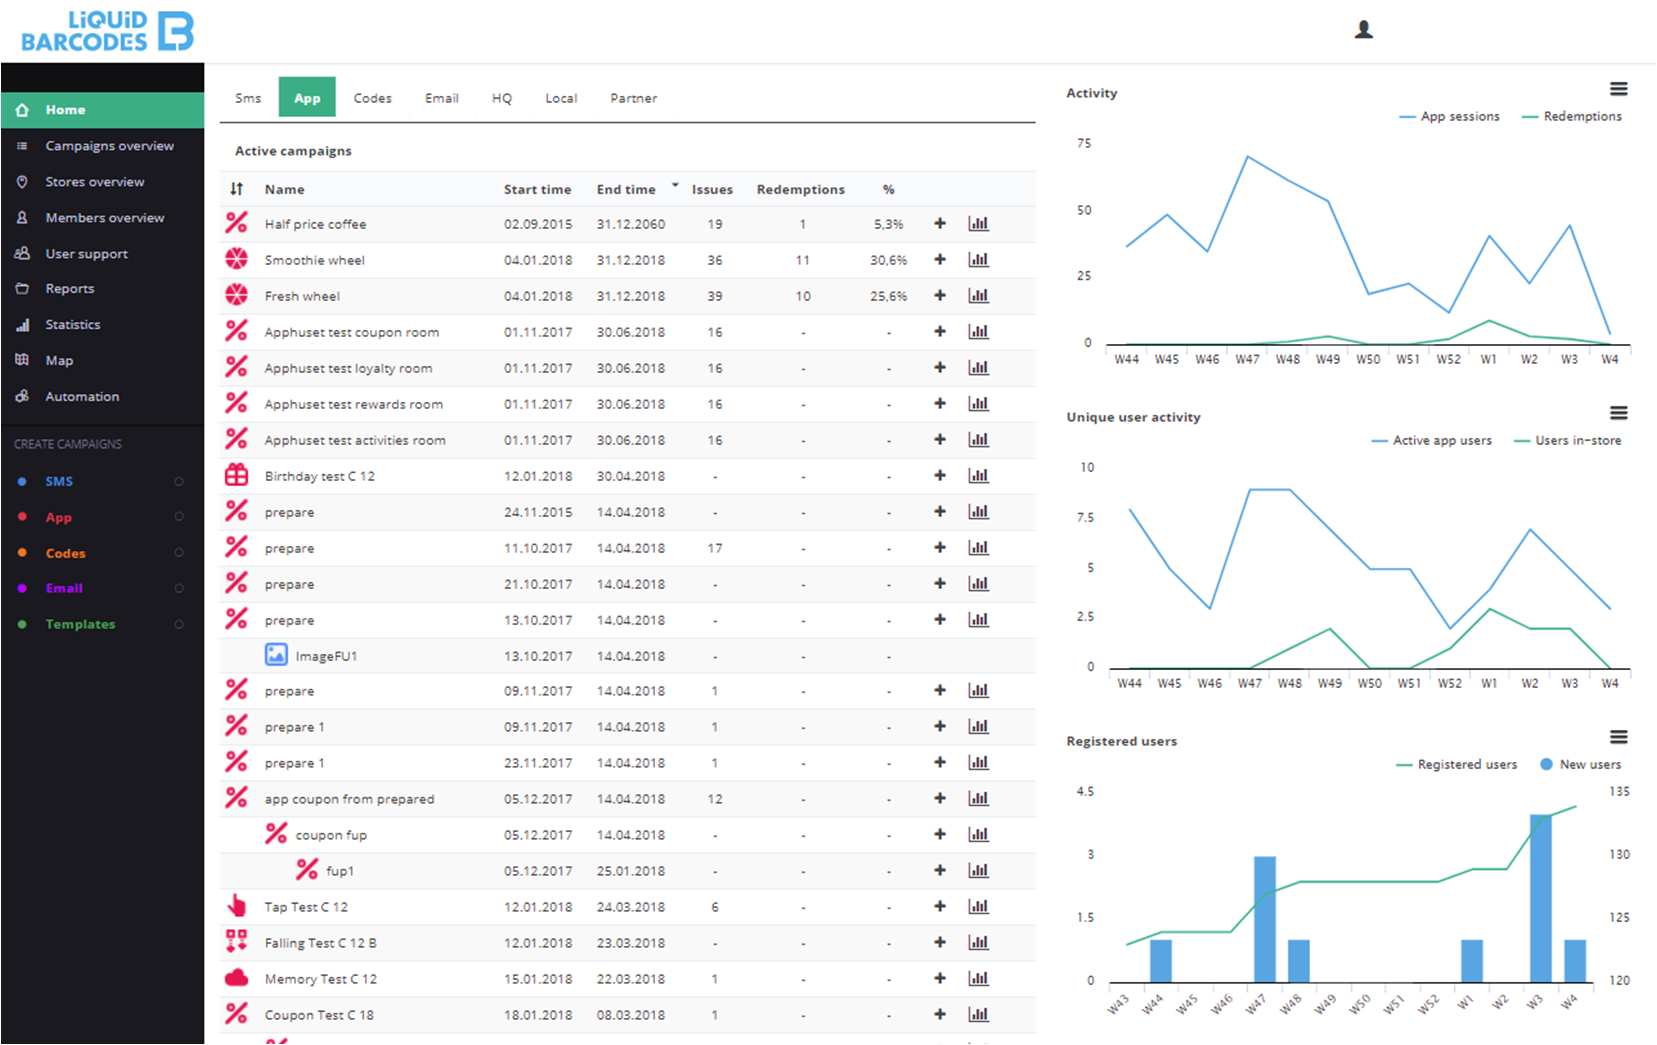Click plus icon for Half price coffee
1657x1045 pixels.
[x=940, y=224]
